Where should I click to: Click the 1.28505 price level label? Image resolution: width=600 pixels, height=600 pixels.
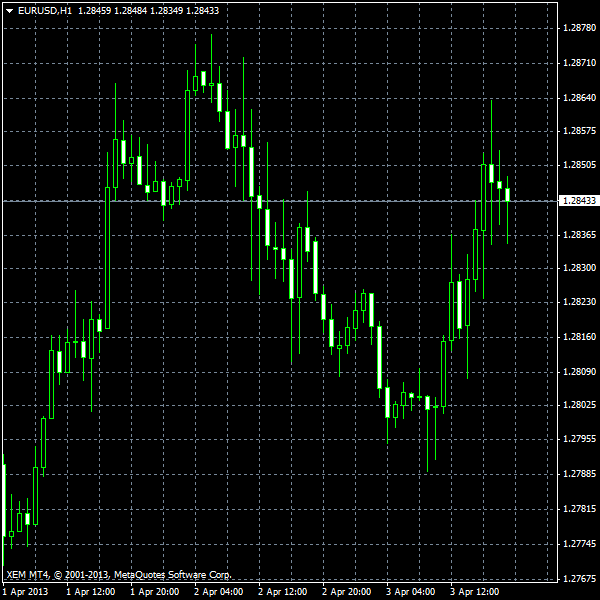point(580,165)
